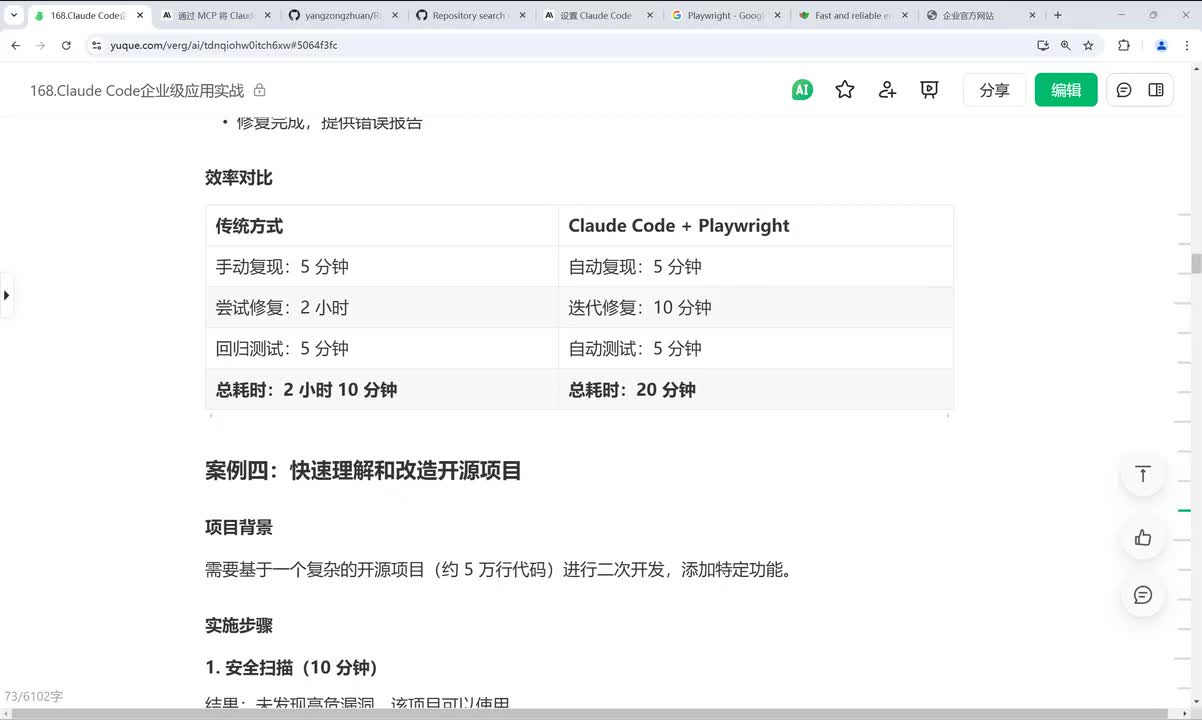The height and width of the screenshot is (720, 1202).
Task: Click the site information icon in address bar
Action: coord(97,45)
